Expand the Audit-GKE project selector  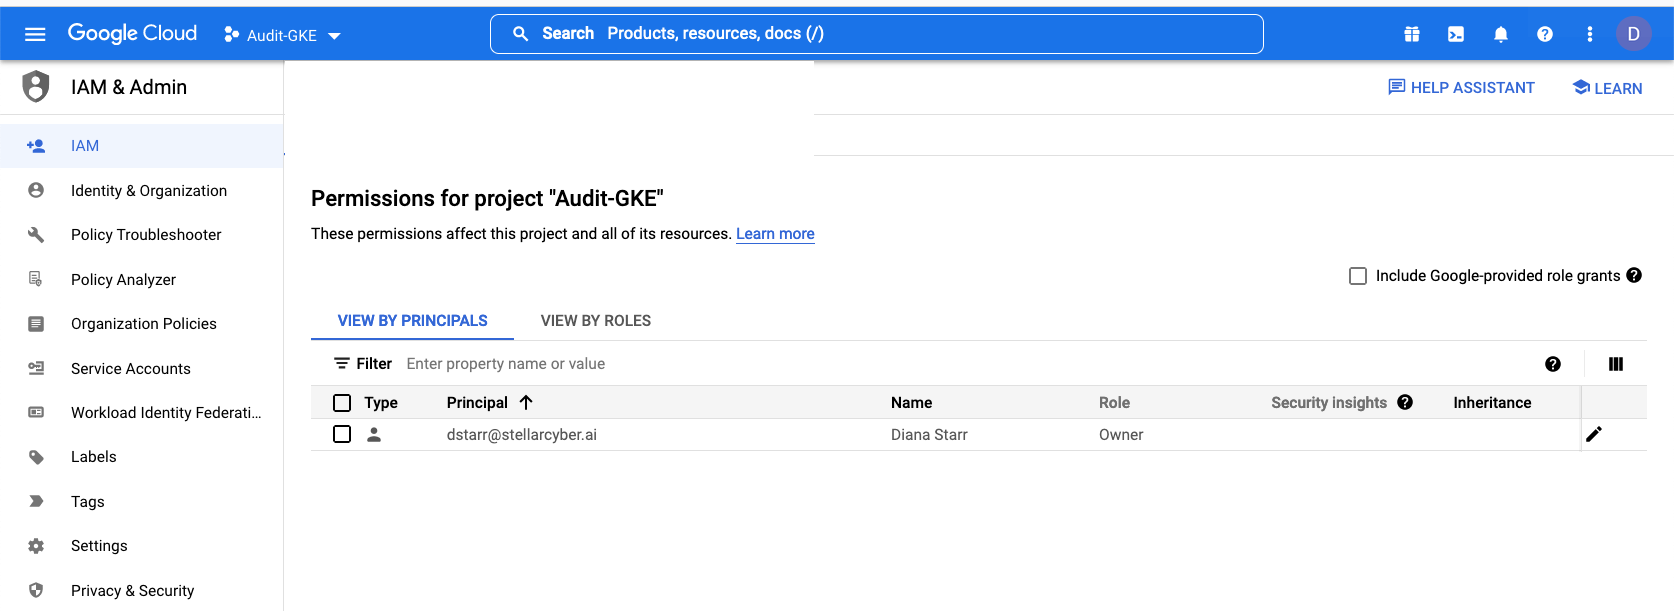pyautogui.click(x=283, y=35)
